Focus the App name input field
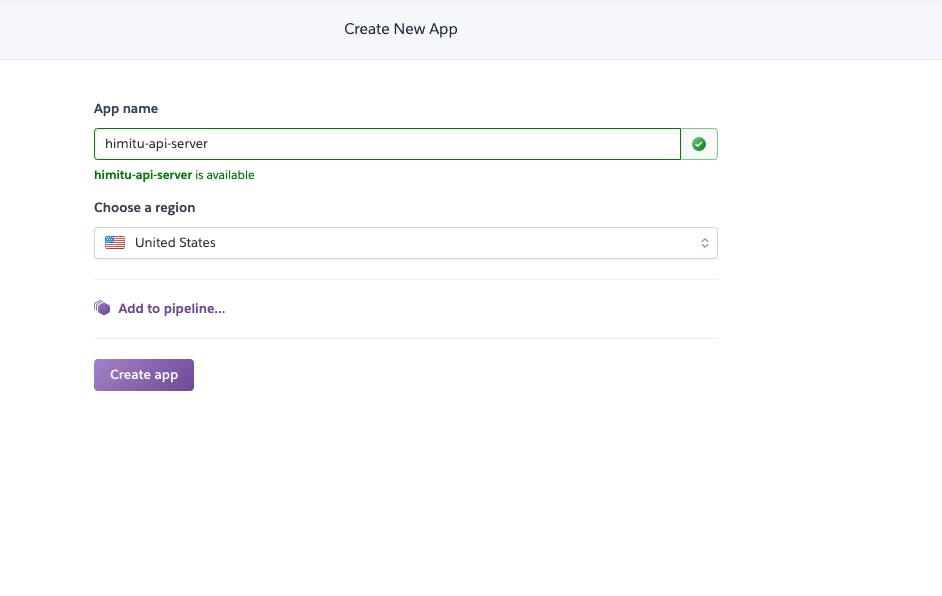942x596 pixels. coord(387,144)
